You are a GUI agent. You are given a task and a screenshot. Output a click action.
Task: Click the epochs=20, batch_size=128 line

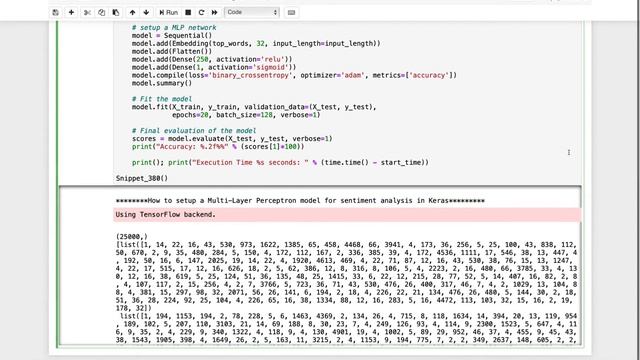click(246, 115)
